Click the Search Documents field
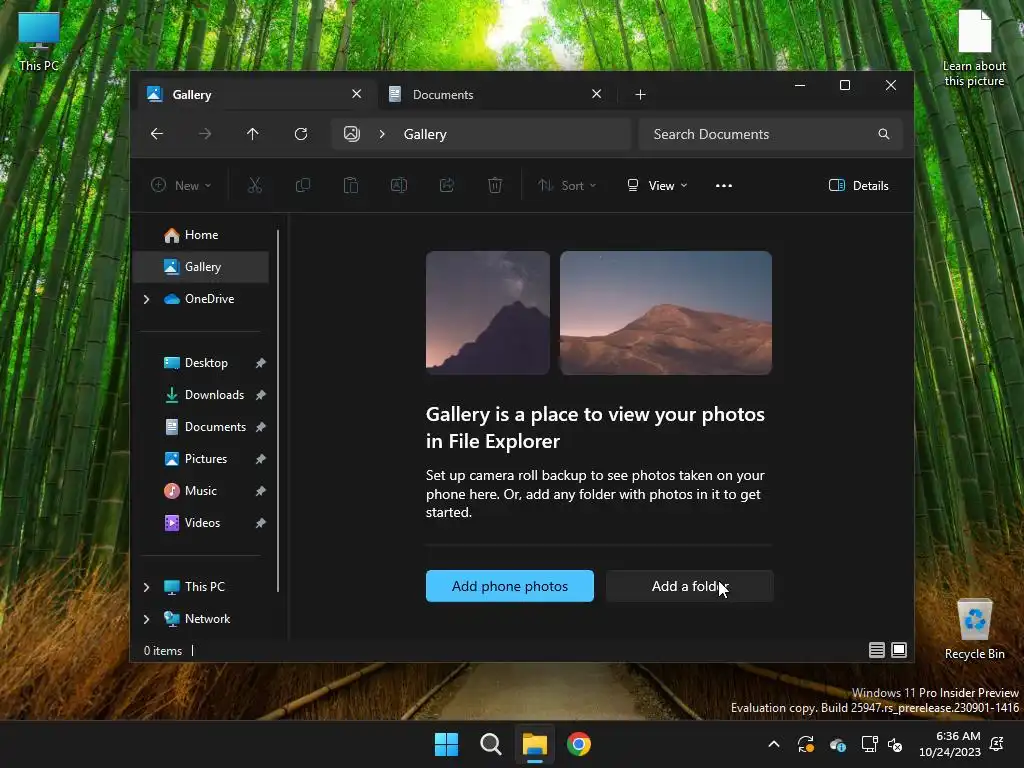This screenshot has width=1024, height=768. (771, 134)
